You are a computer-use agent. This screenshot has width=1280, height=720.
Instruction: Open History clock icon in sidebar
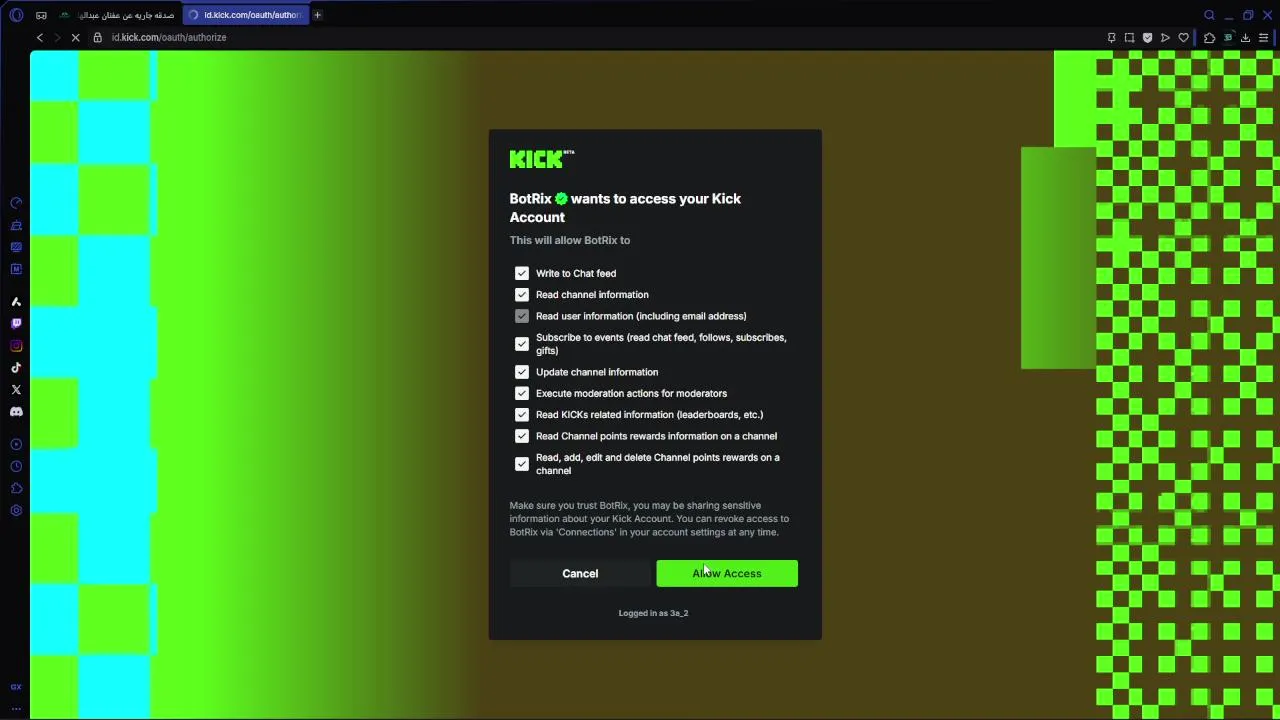point(16,467)
